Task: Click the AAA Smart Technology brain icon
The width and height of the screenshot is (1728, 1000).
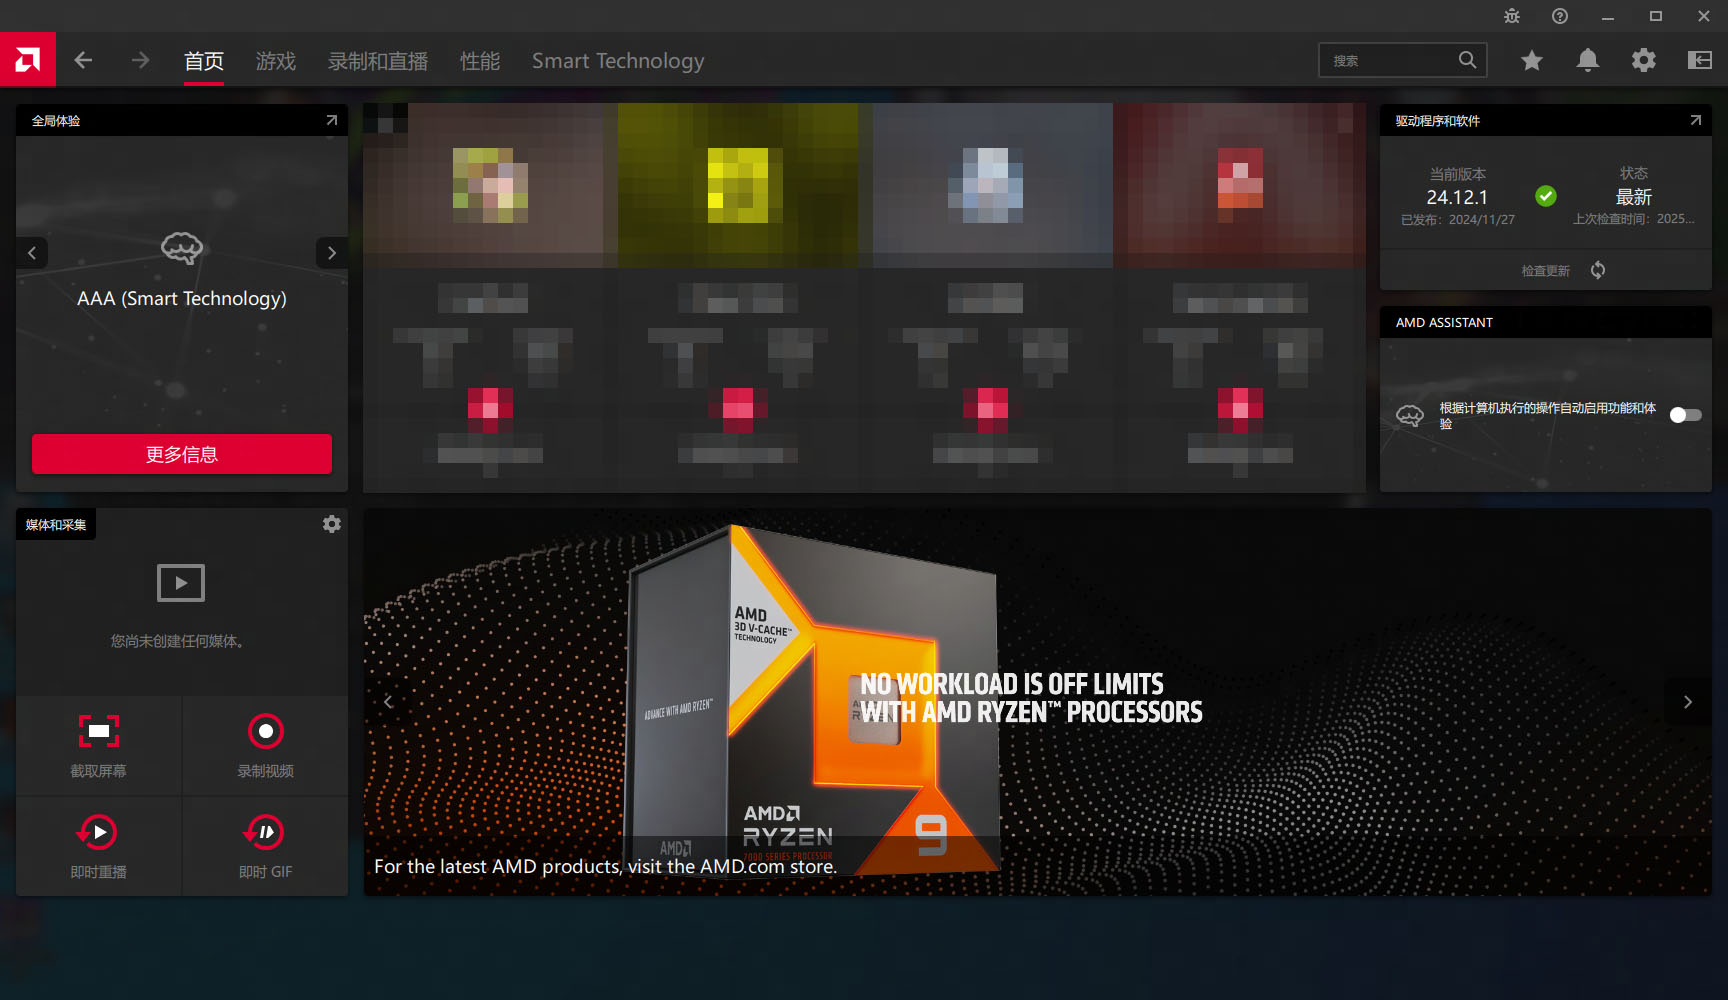Action: (182, 247)
